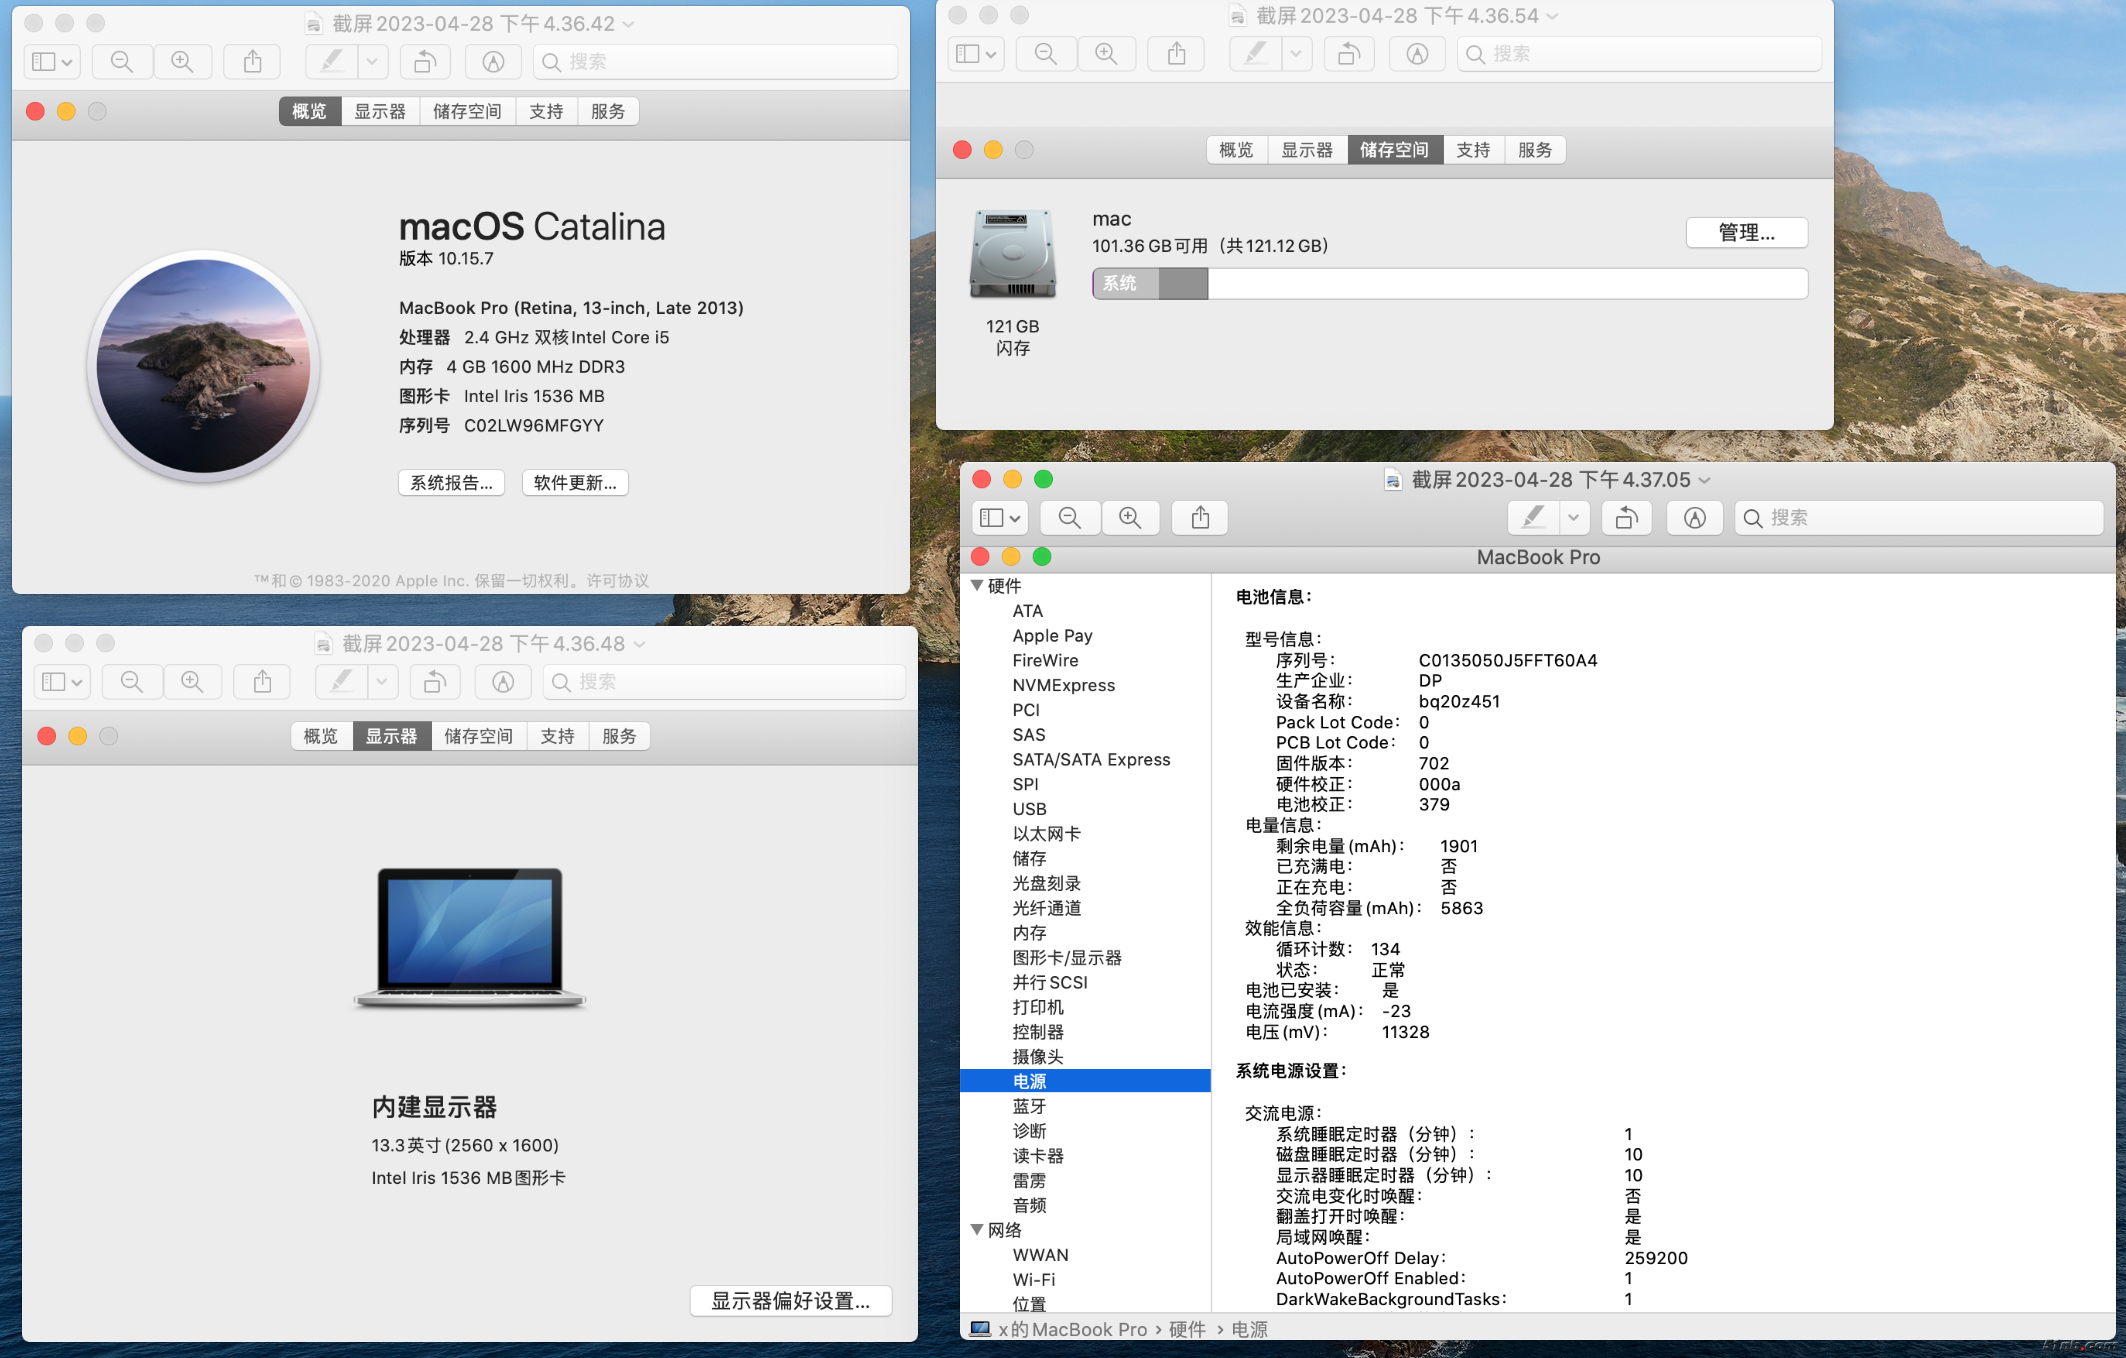This screenshot has width=2126, height=1358.
Task: Collapse the 网络 tree section
Action: (977, 1230)
